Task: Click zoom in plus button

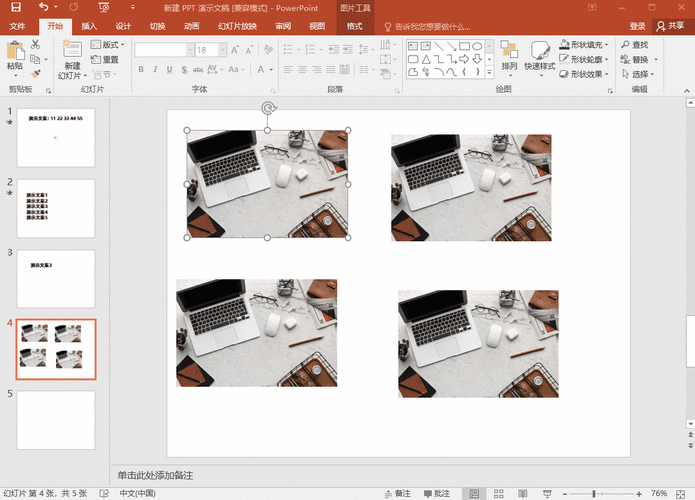Action: click(639, 494)
